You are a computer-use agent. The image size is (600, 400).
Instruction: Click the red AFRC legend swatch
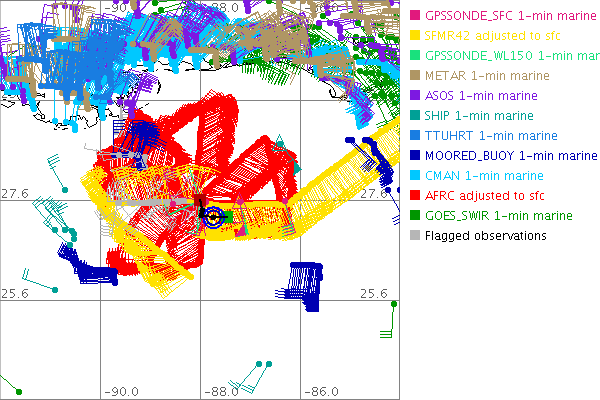415,196
